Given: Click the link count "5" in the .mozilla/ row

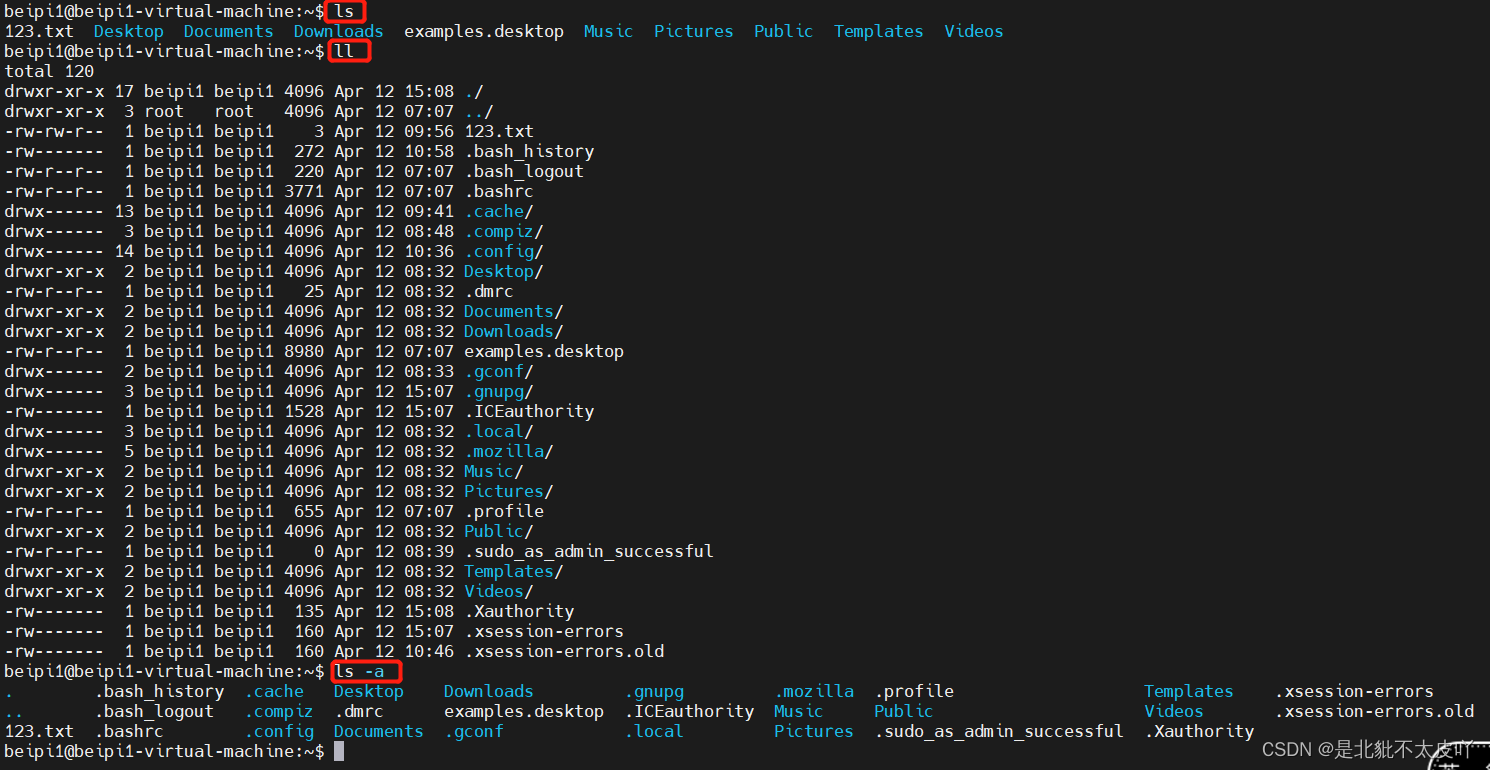Looking at the screenshot, I should click(129, 451).
